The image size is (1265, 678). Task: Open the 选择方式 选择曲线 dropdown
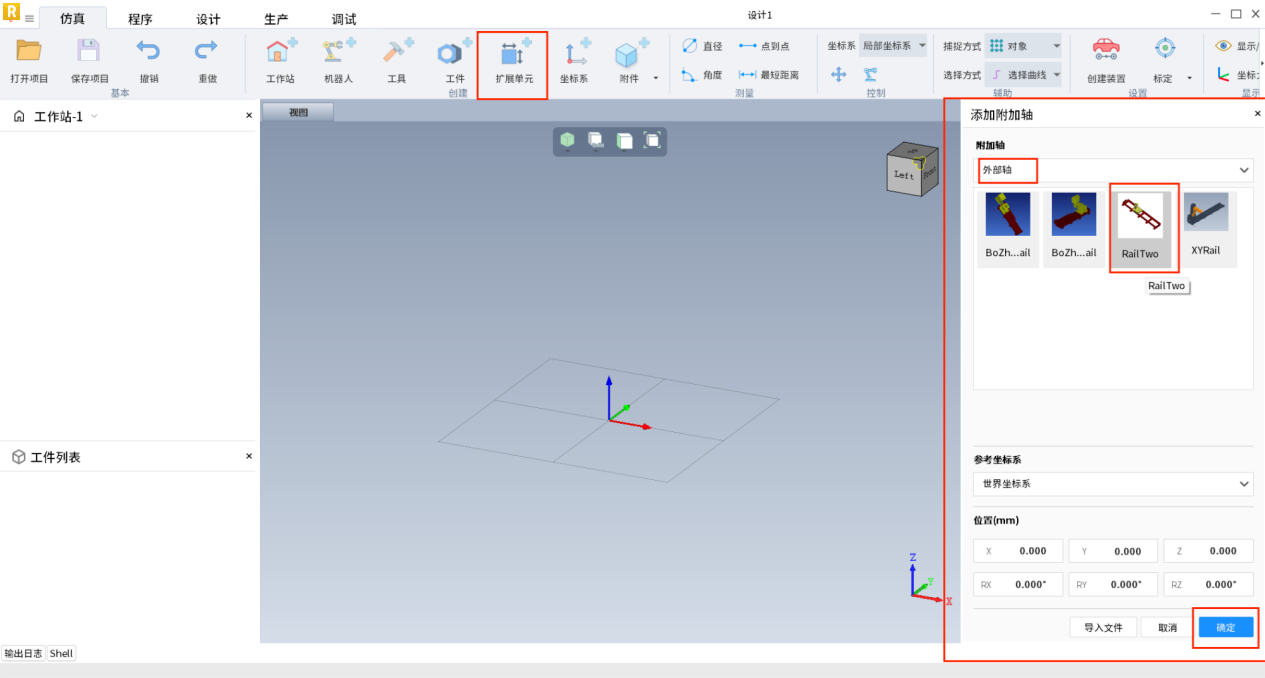1023,75
